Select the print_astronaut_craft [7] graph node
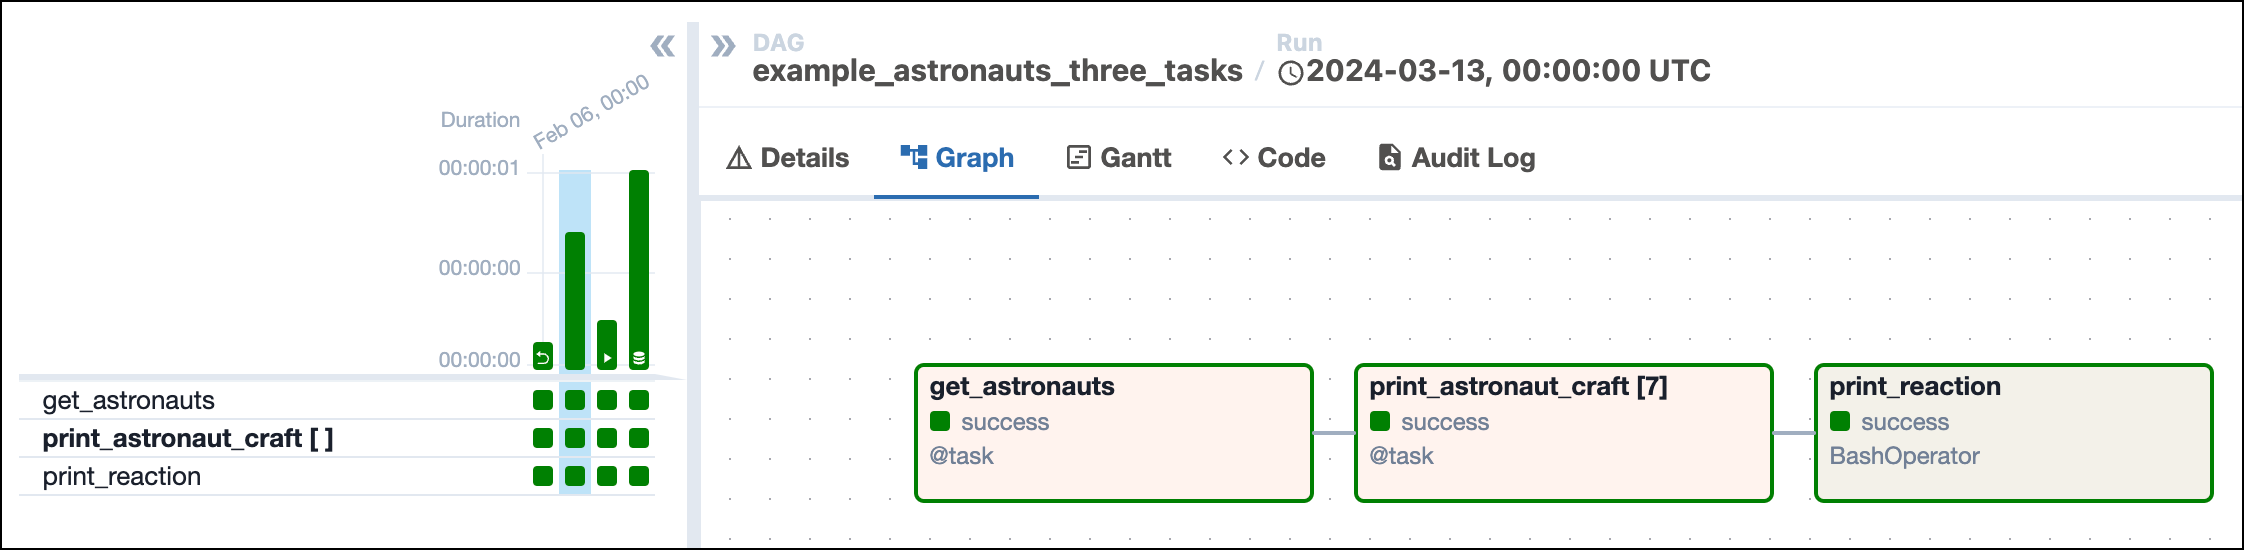The width and height of the screenshot is (2244, 550). [x=1563, y=432]
